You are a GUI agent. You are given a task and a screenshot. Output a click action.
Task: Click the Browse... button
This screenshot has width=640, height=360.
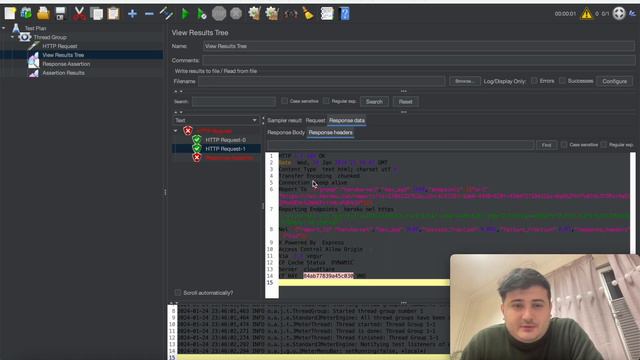coord(464,81)
